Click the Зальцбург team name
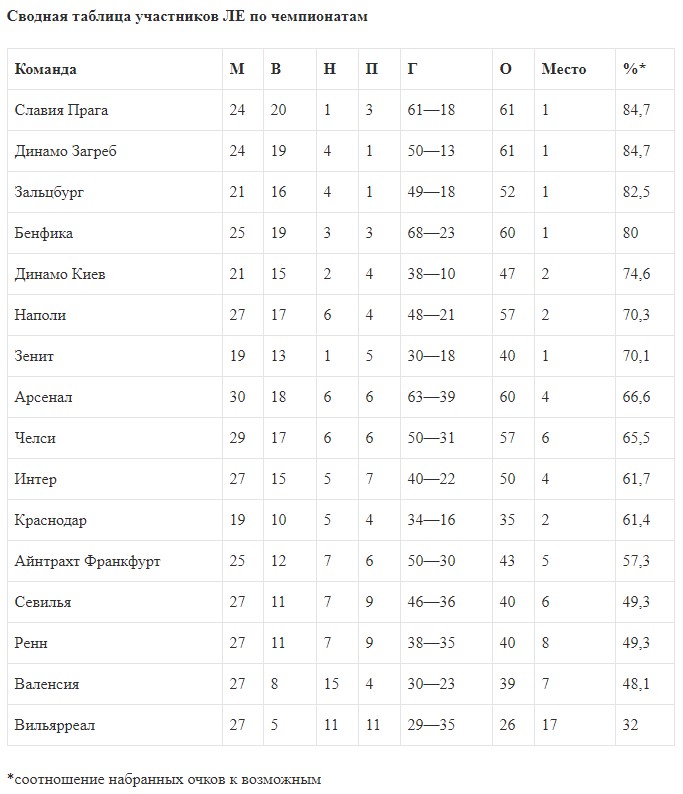The width and height of the screenshot is (683, 794). pyautogui.click(x=50, y=192)
